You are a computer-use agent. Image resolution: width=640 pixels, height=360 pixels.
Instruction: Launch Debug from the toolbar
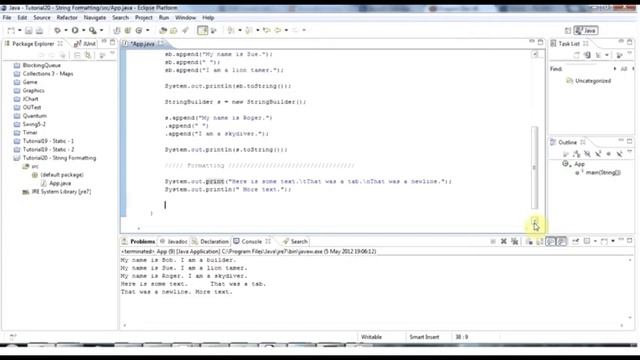pyautogui.click(x=57, y=30)
